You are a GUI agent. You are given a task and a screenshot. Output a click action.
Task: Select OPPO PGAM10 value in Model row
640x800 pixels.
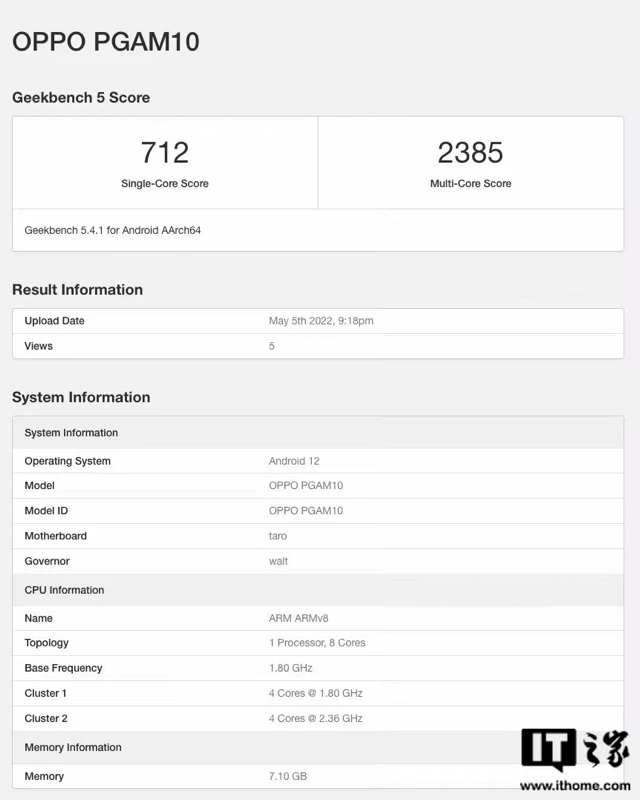[x=306, y=486]
